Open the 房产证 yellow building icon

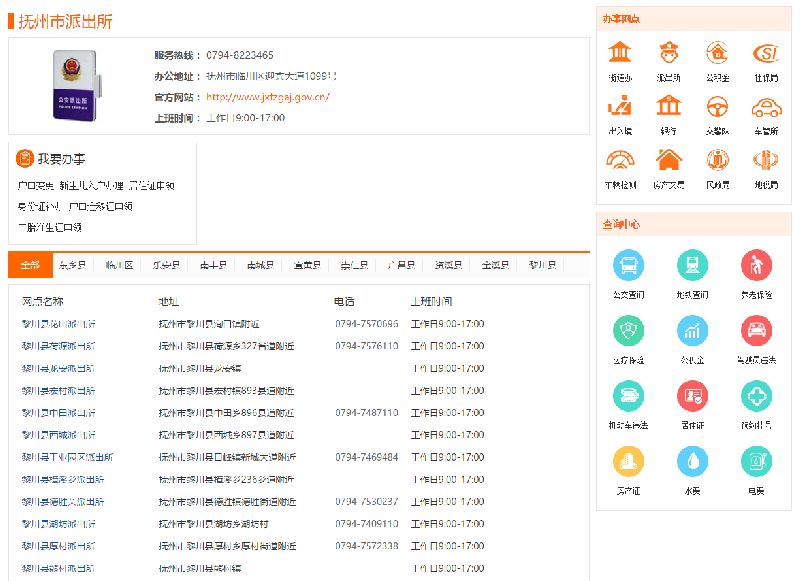pyautogui.click(x=628, y=461)
